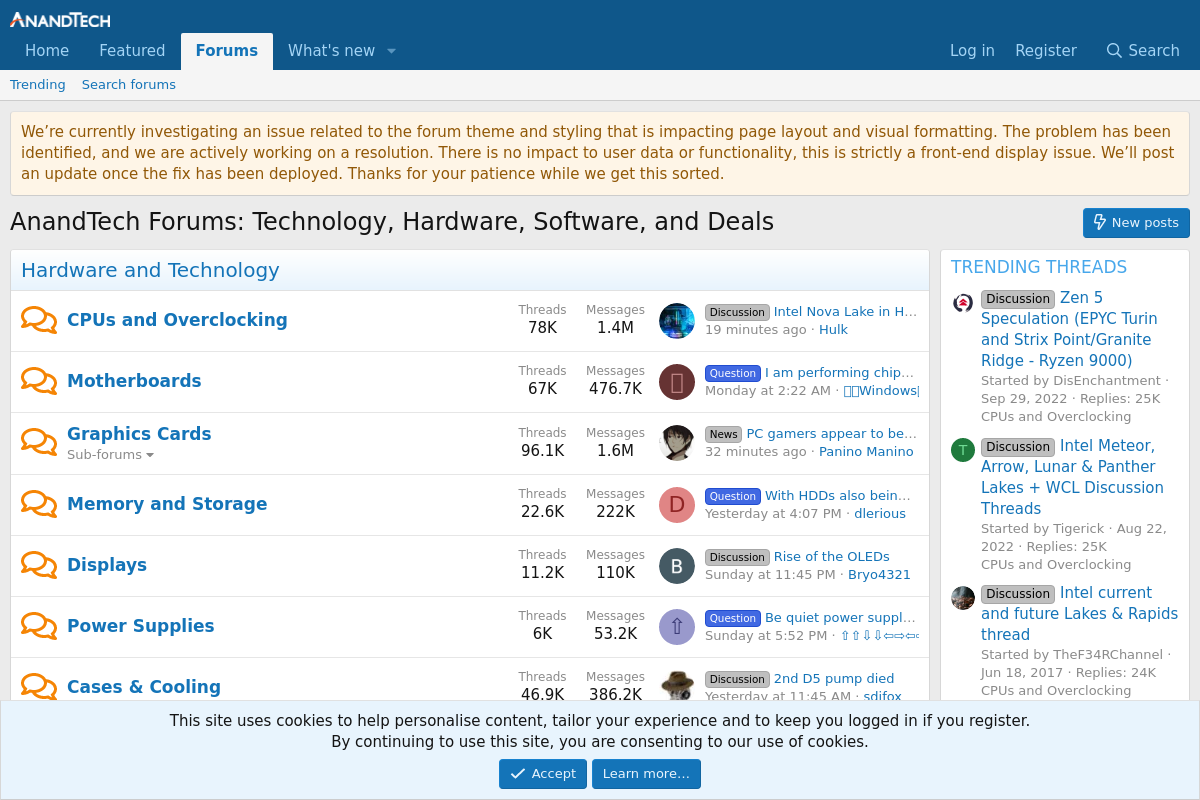The image size is (1200, 800).
Task: Open 'With HDDs also being' question thread
Action: [x=838, y=496]
